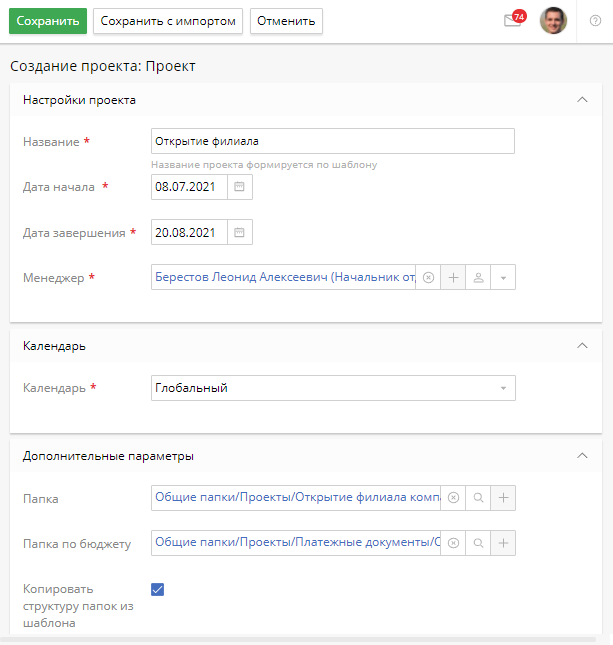
Task: Clear the Папка по бюджету field
Action: tap(453, 543)
